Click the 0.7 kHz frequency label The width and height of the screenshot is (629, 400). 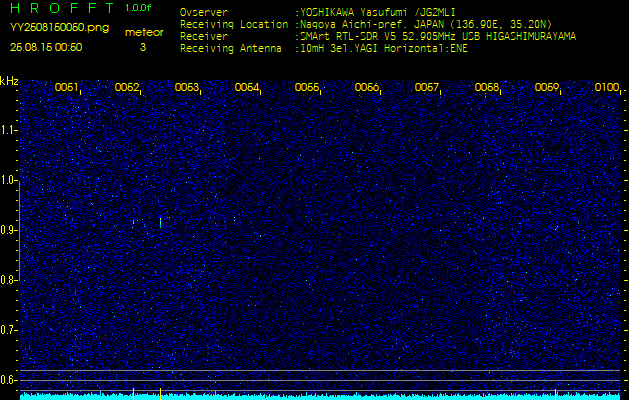coord(8,330)
